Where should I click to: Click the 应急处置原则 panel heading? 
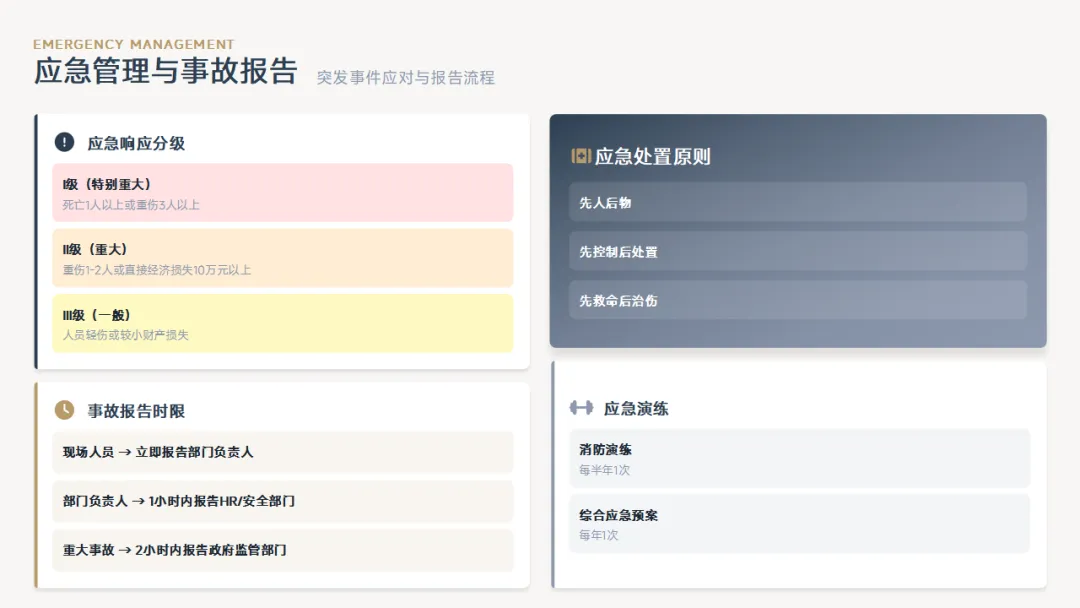click(652, 156)
